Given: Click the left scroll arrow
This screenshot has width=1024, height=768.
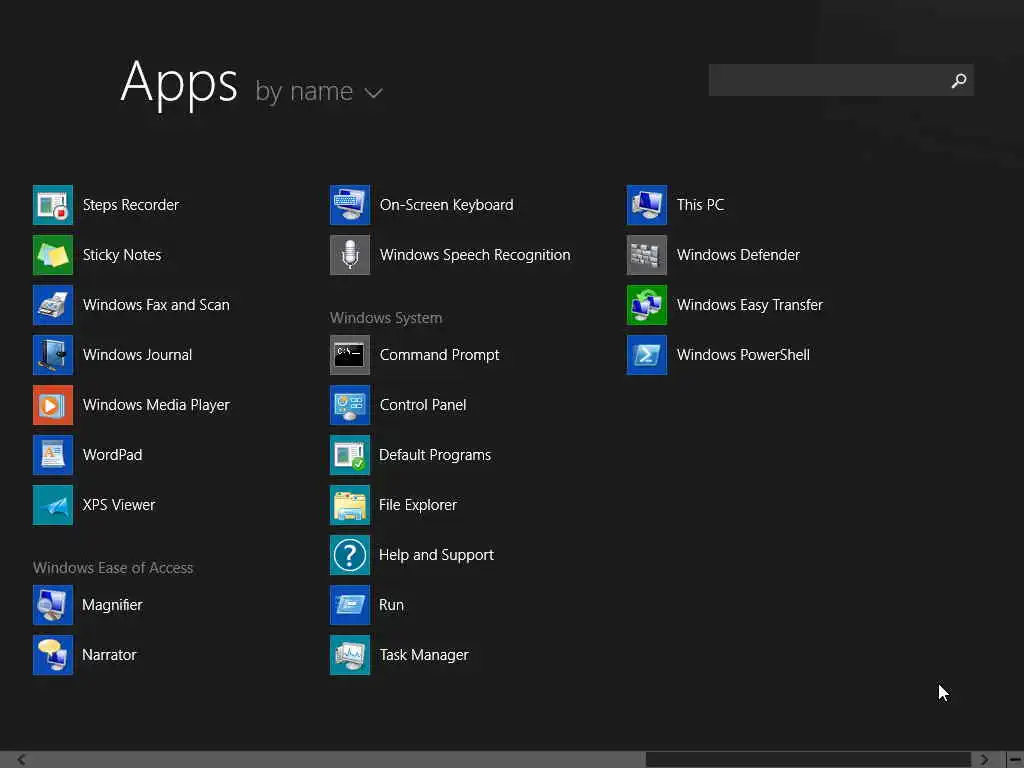Looking at the screenshot, I should tap(21, 760).
